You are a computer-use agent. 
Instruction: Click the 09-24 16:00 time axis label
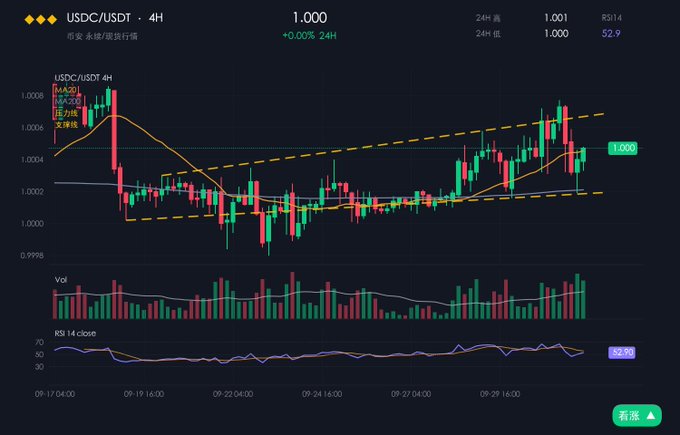pyautogui.click(x=322, y=394)
